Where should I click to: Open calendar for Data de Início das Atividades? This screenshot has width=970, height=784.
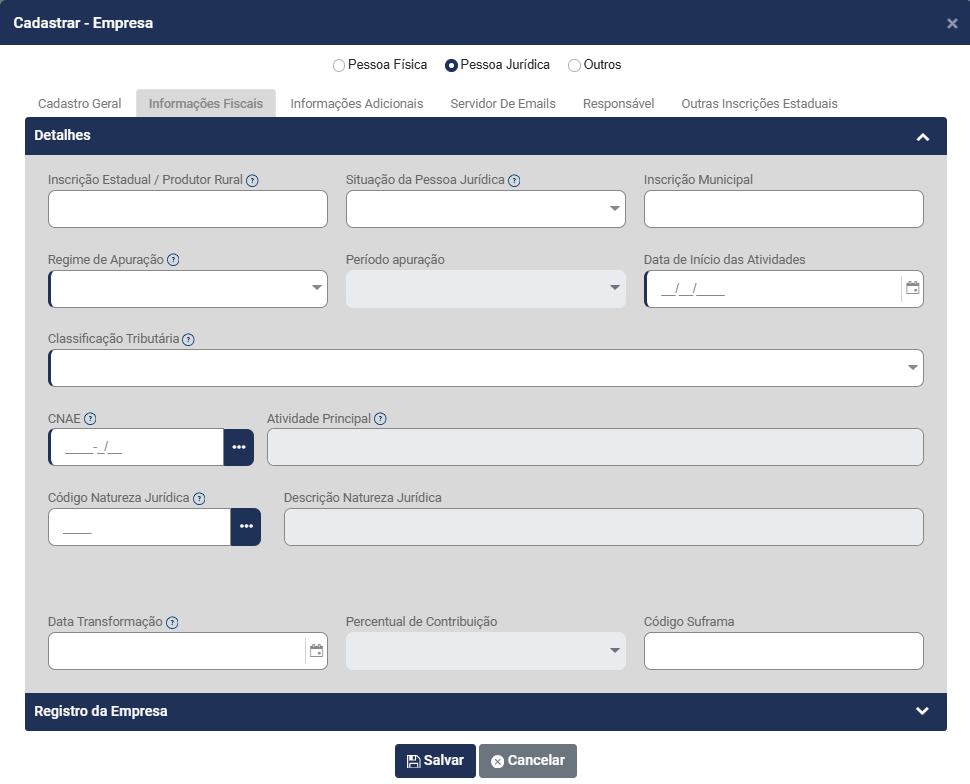tap(912, 288)
